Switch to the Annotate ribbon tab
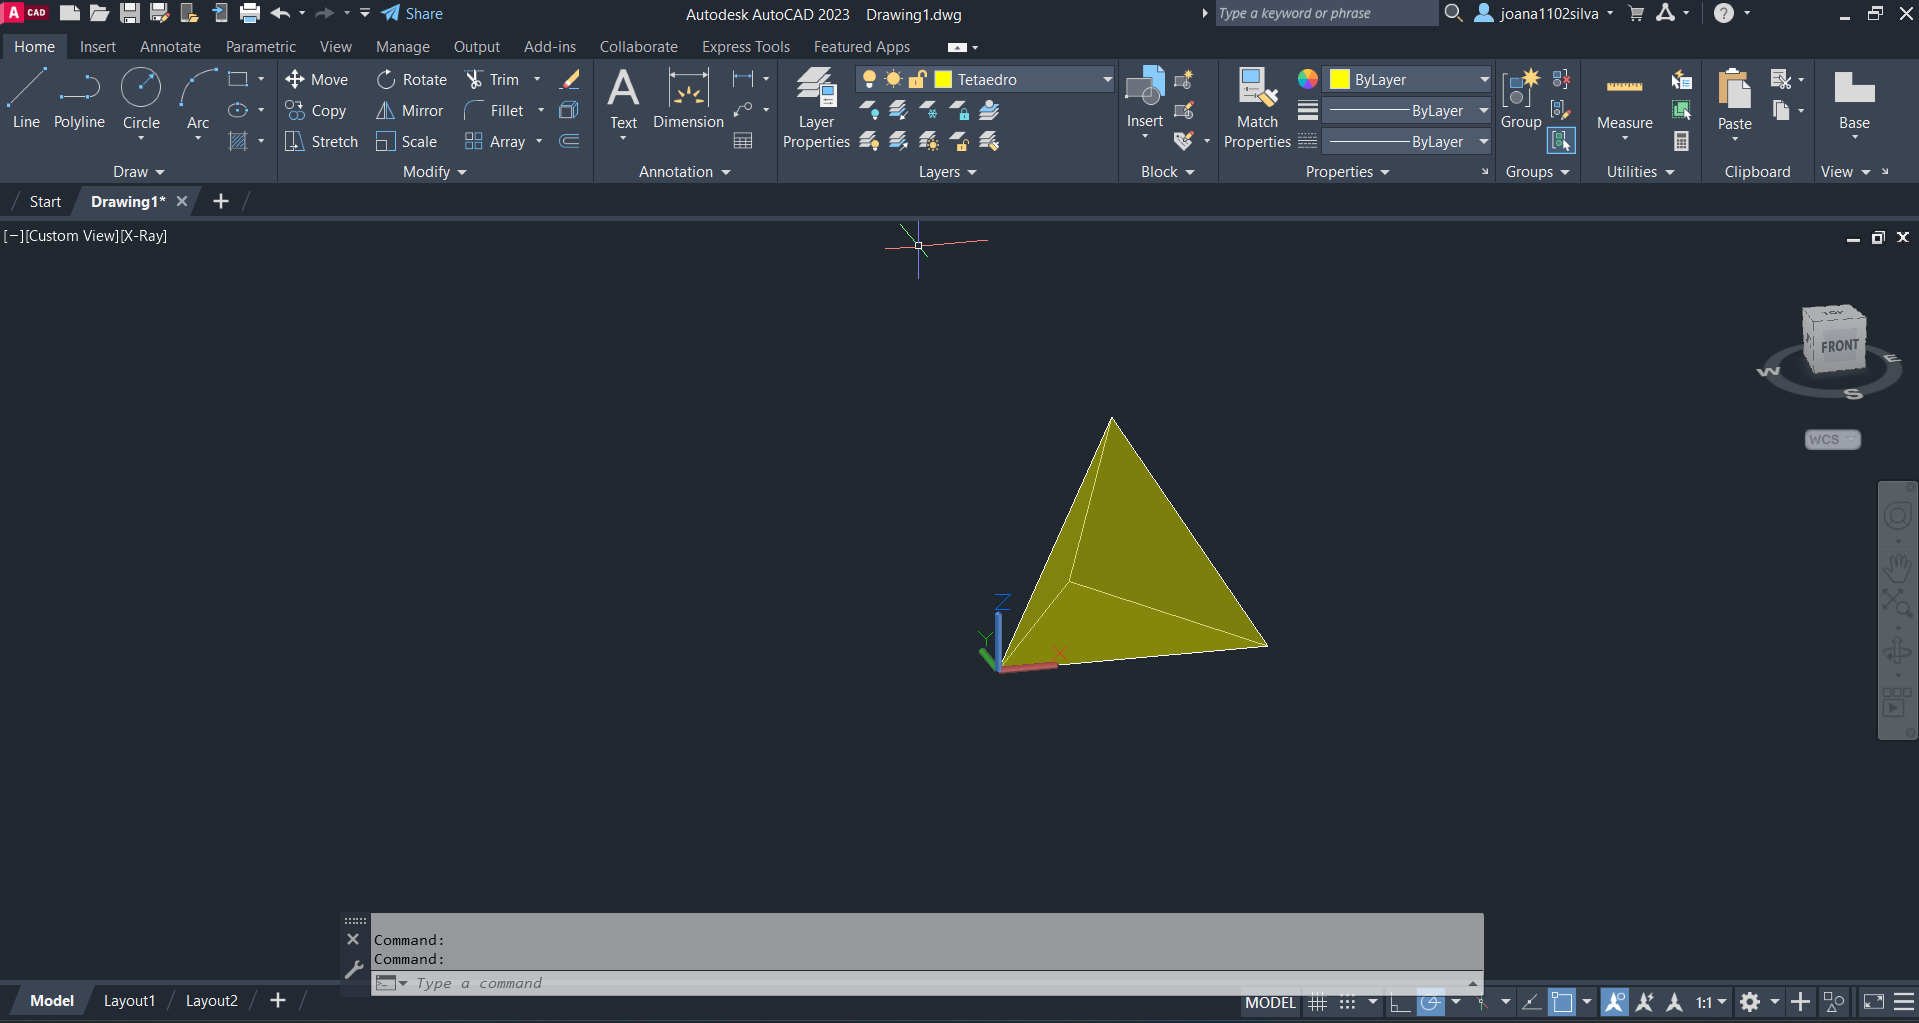Viewport: 1919px width, 1023px height. pos(170,46)
